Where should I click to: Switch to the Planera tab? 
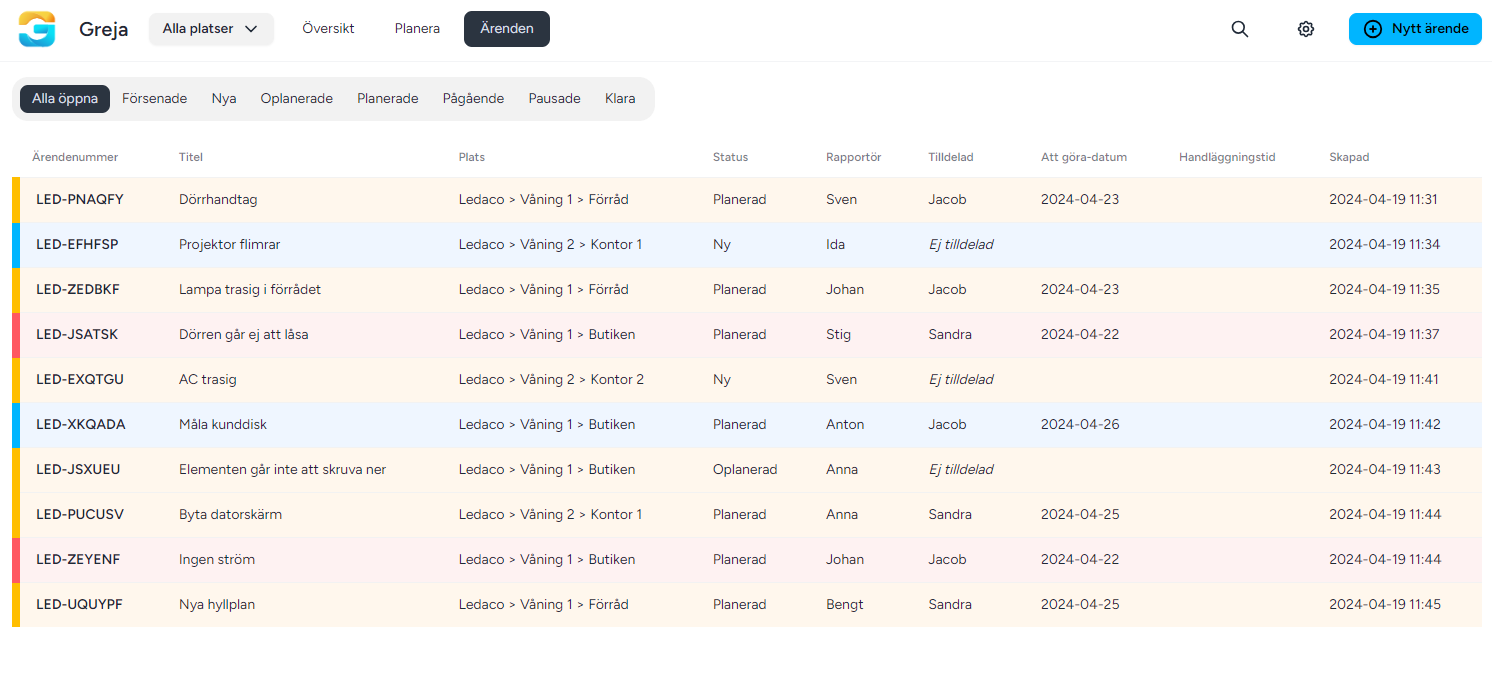click(417, 29)
